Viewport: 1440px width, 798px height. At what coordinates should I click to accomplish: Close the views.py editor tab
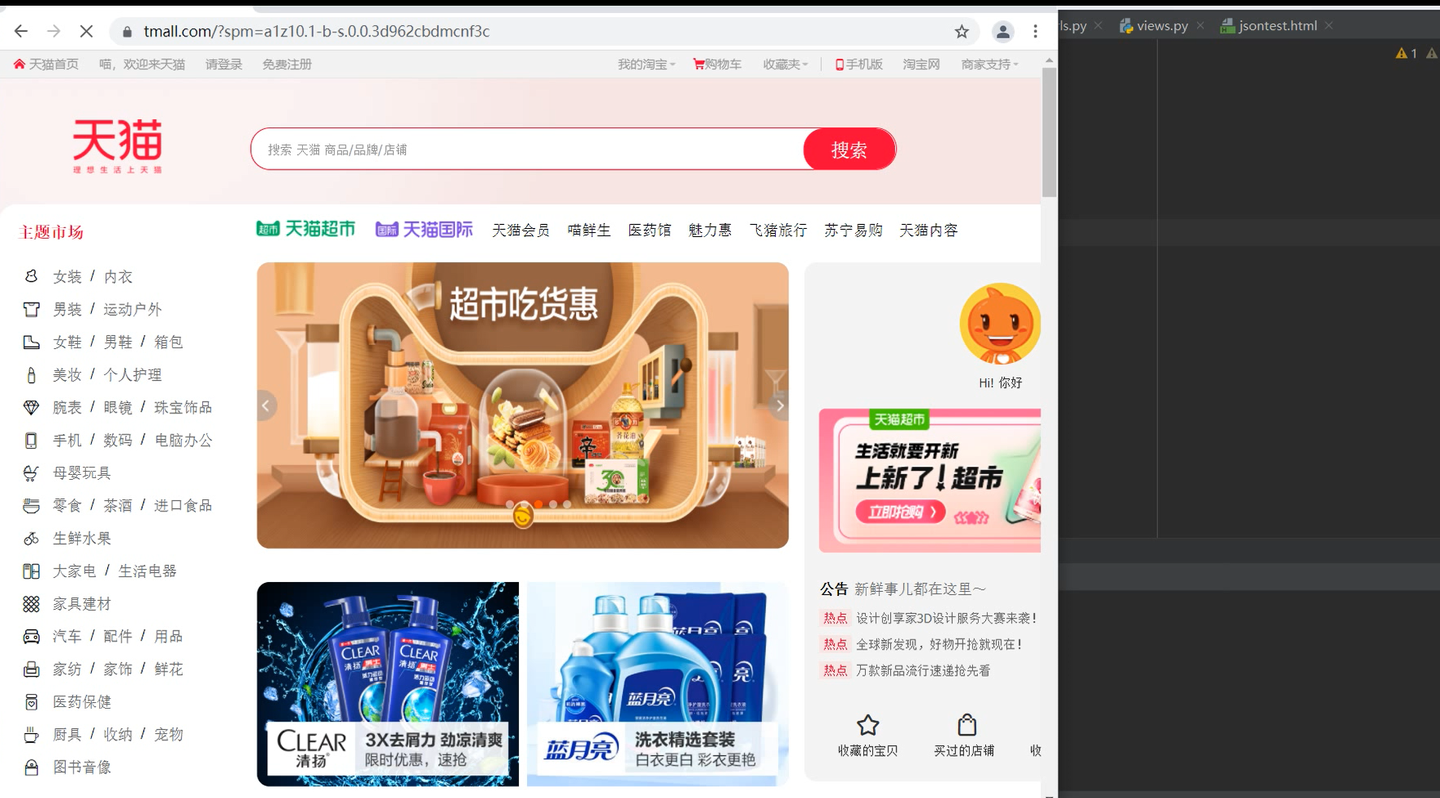click(1200, 26)
